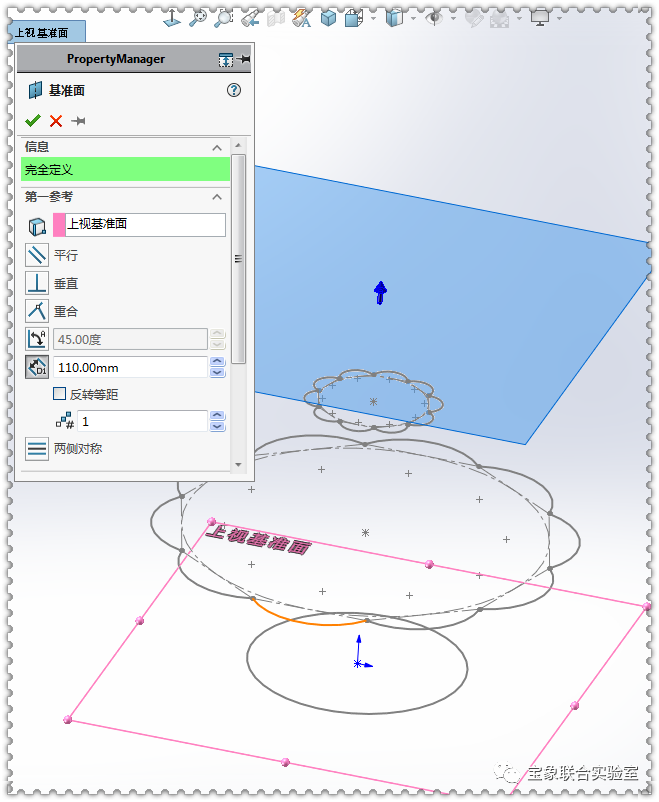Click the number of planes icon

pyautogui.click(x=64, y=421)
